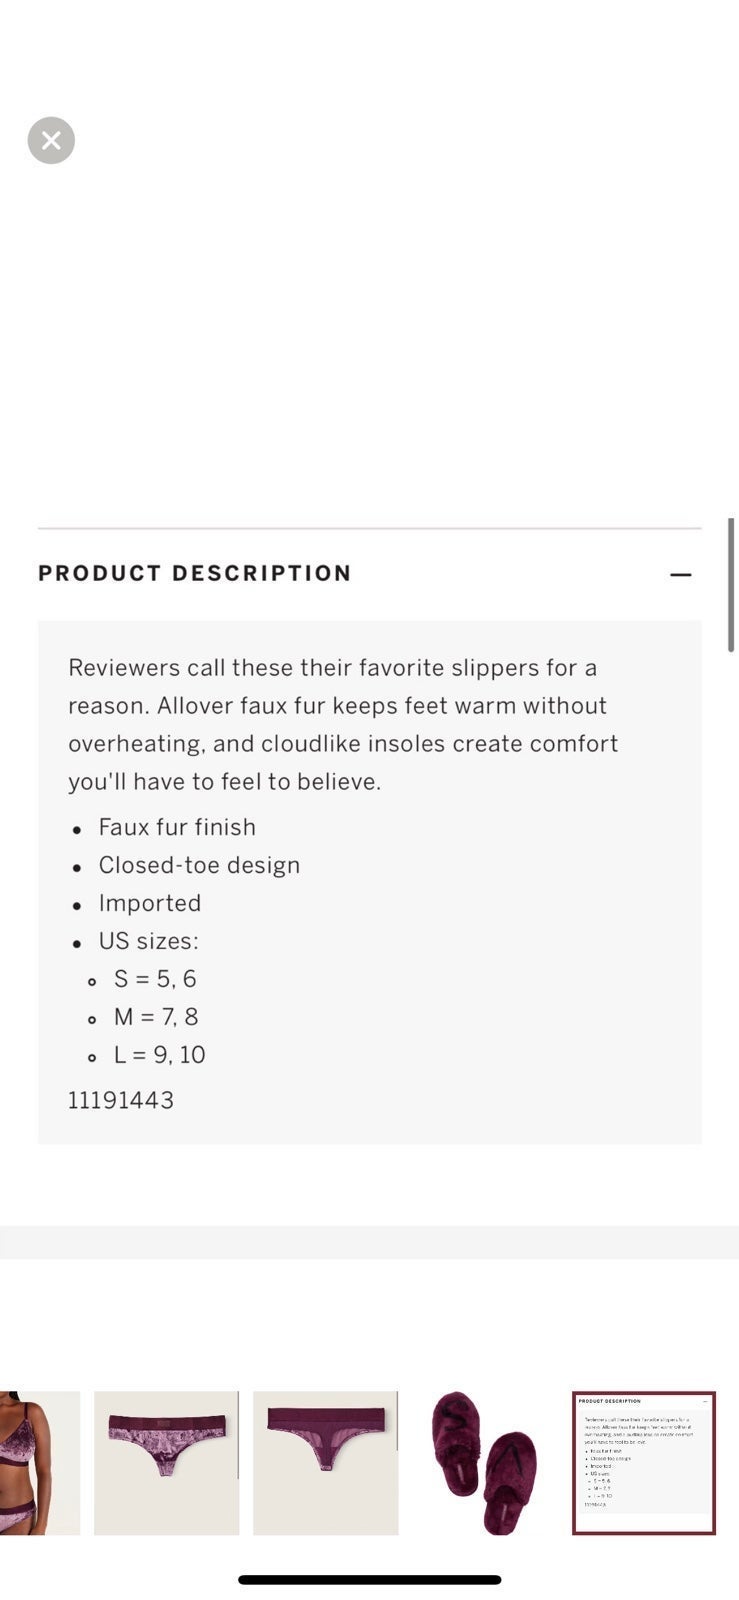Click the PRODUCT DESCRIPTION heading
This screenshot has height=1600, width=739.
pyautogui.click(x=195, y=573)
